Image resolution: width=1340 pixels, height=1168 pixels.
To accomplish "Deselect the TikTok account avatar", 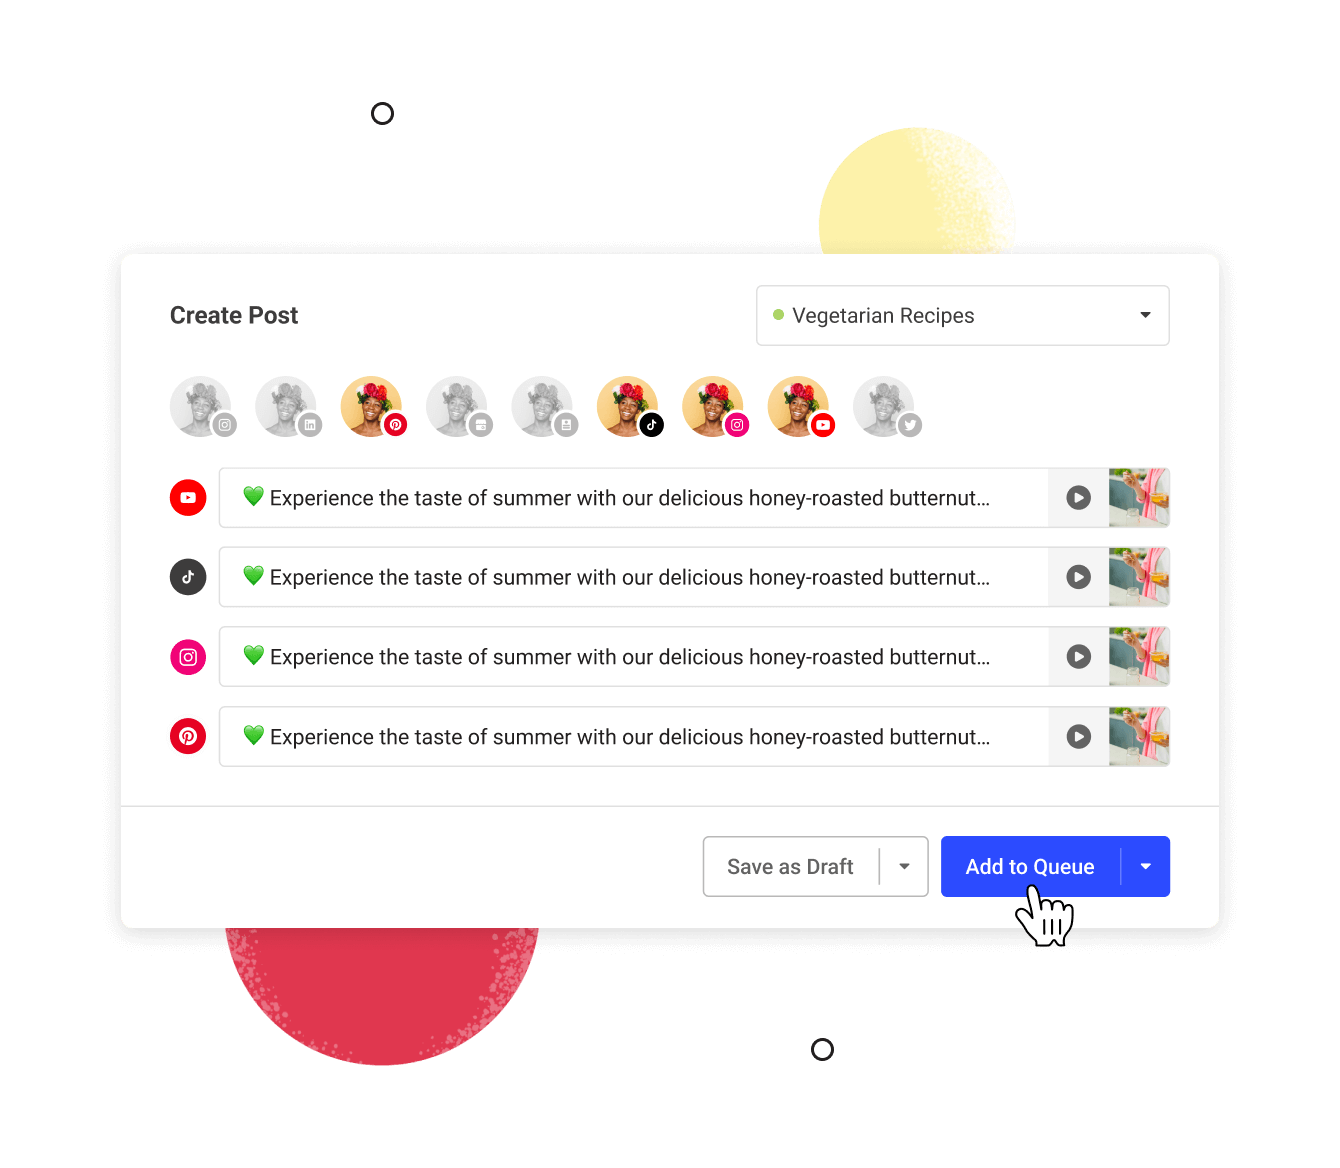I will (x=628, y=407).
